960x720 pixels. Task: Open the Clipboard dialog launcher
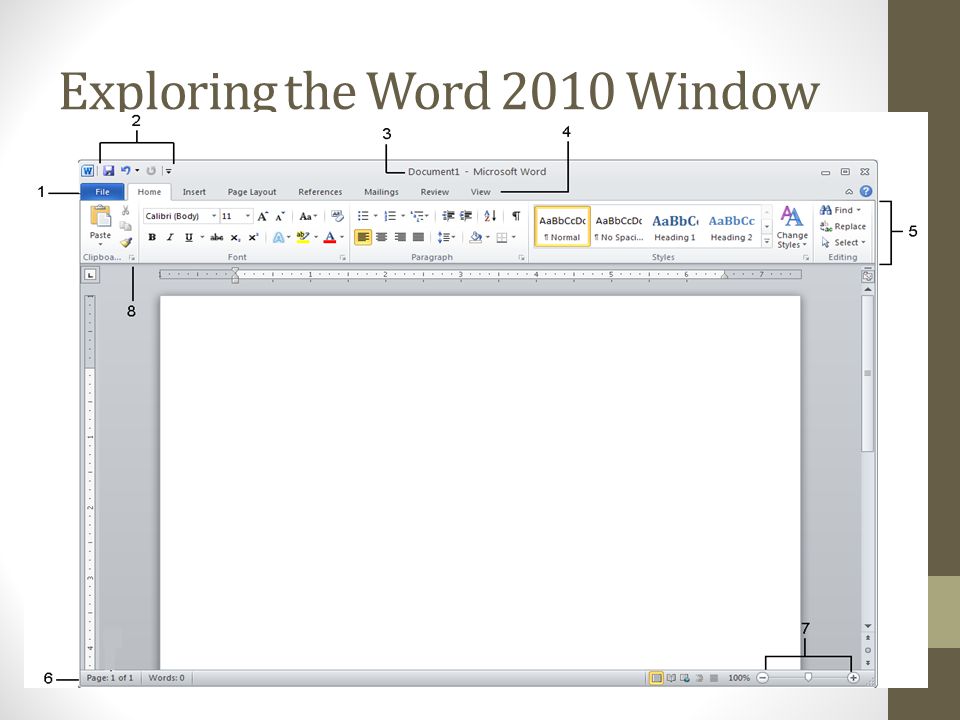click(132, 258)
